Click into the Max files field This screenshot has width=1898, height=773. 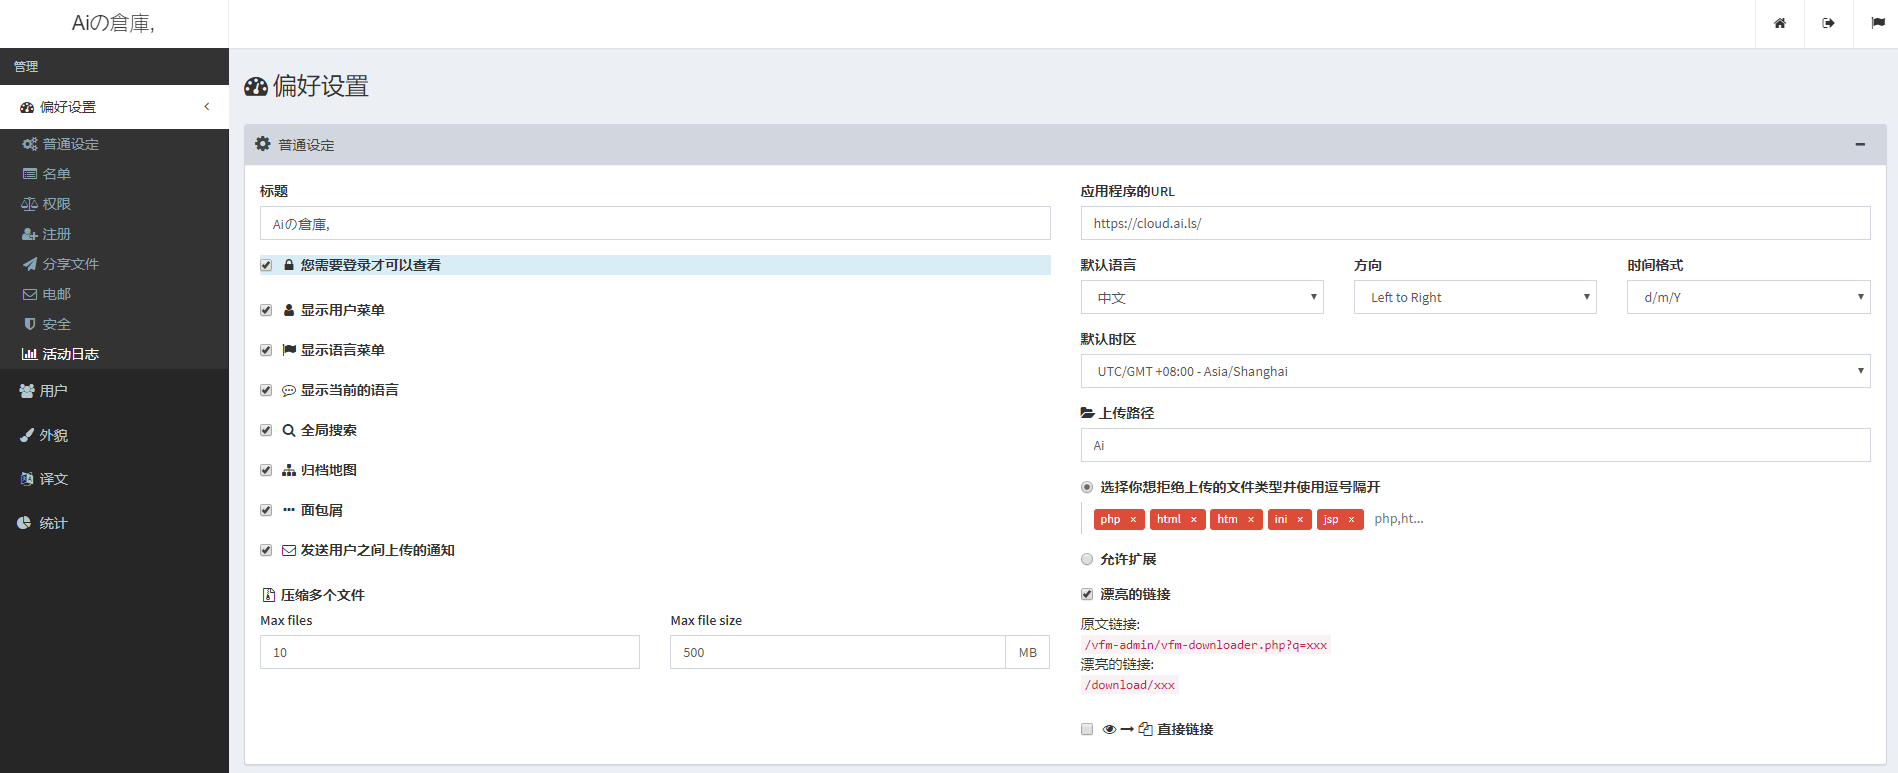[x=450, y=652]
